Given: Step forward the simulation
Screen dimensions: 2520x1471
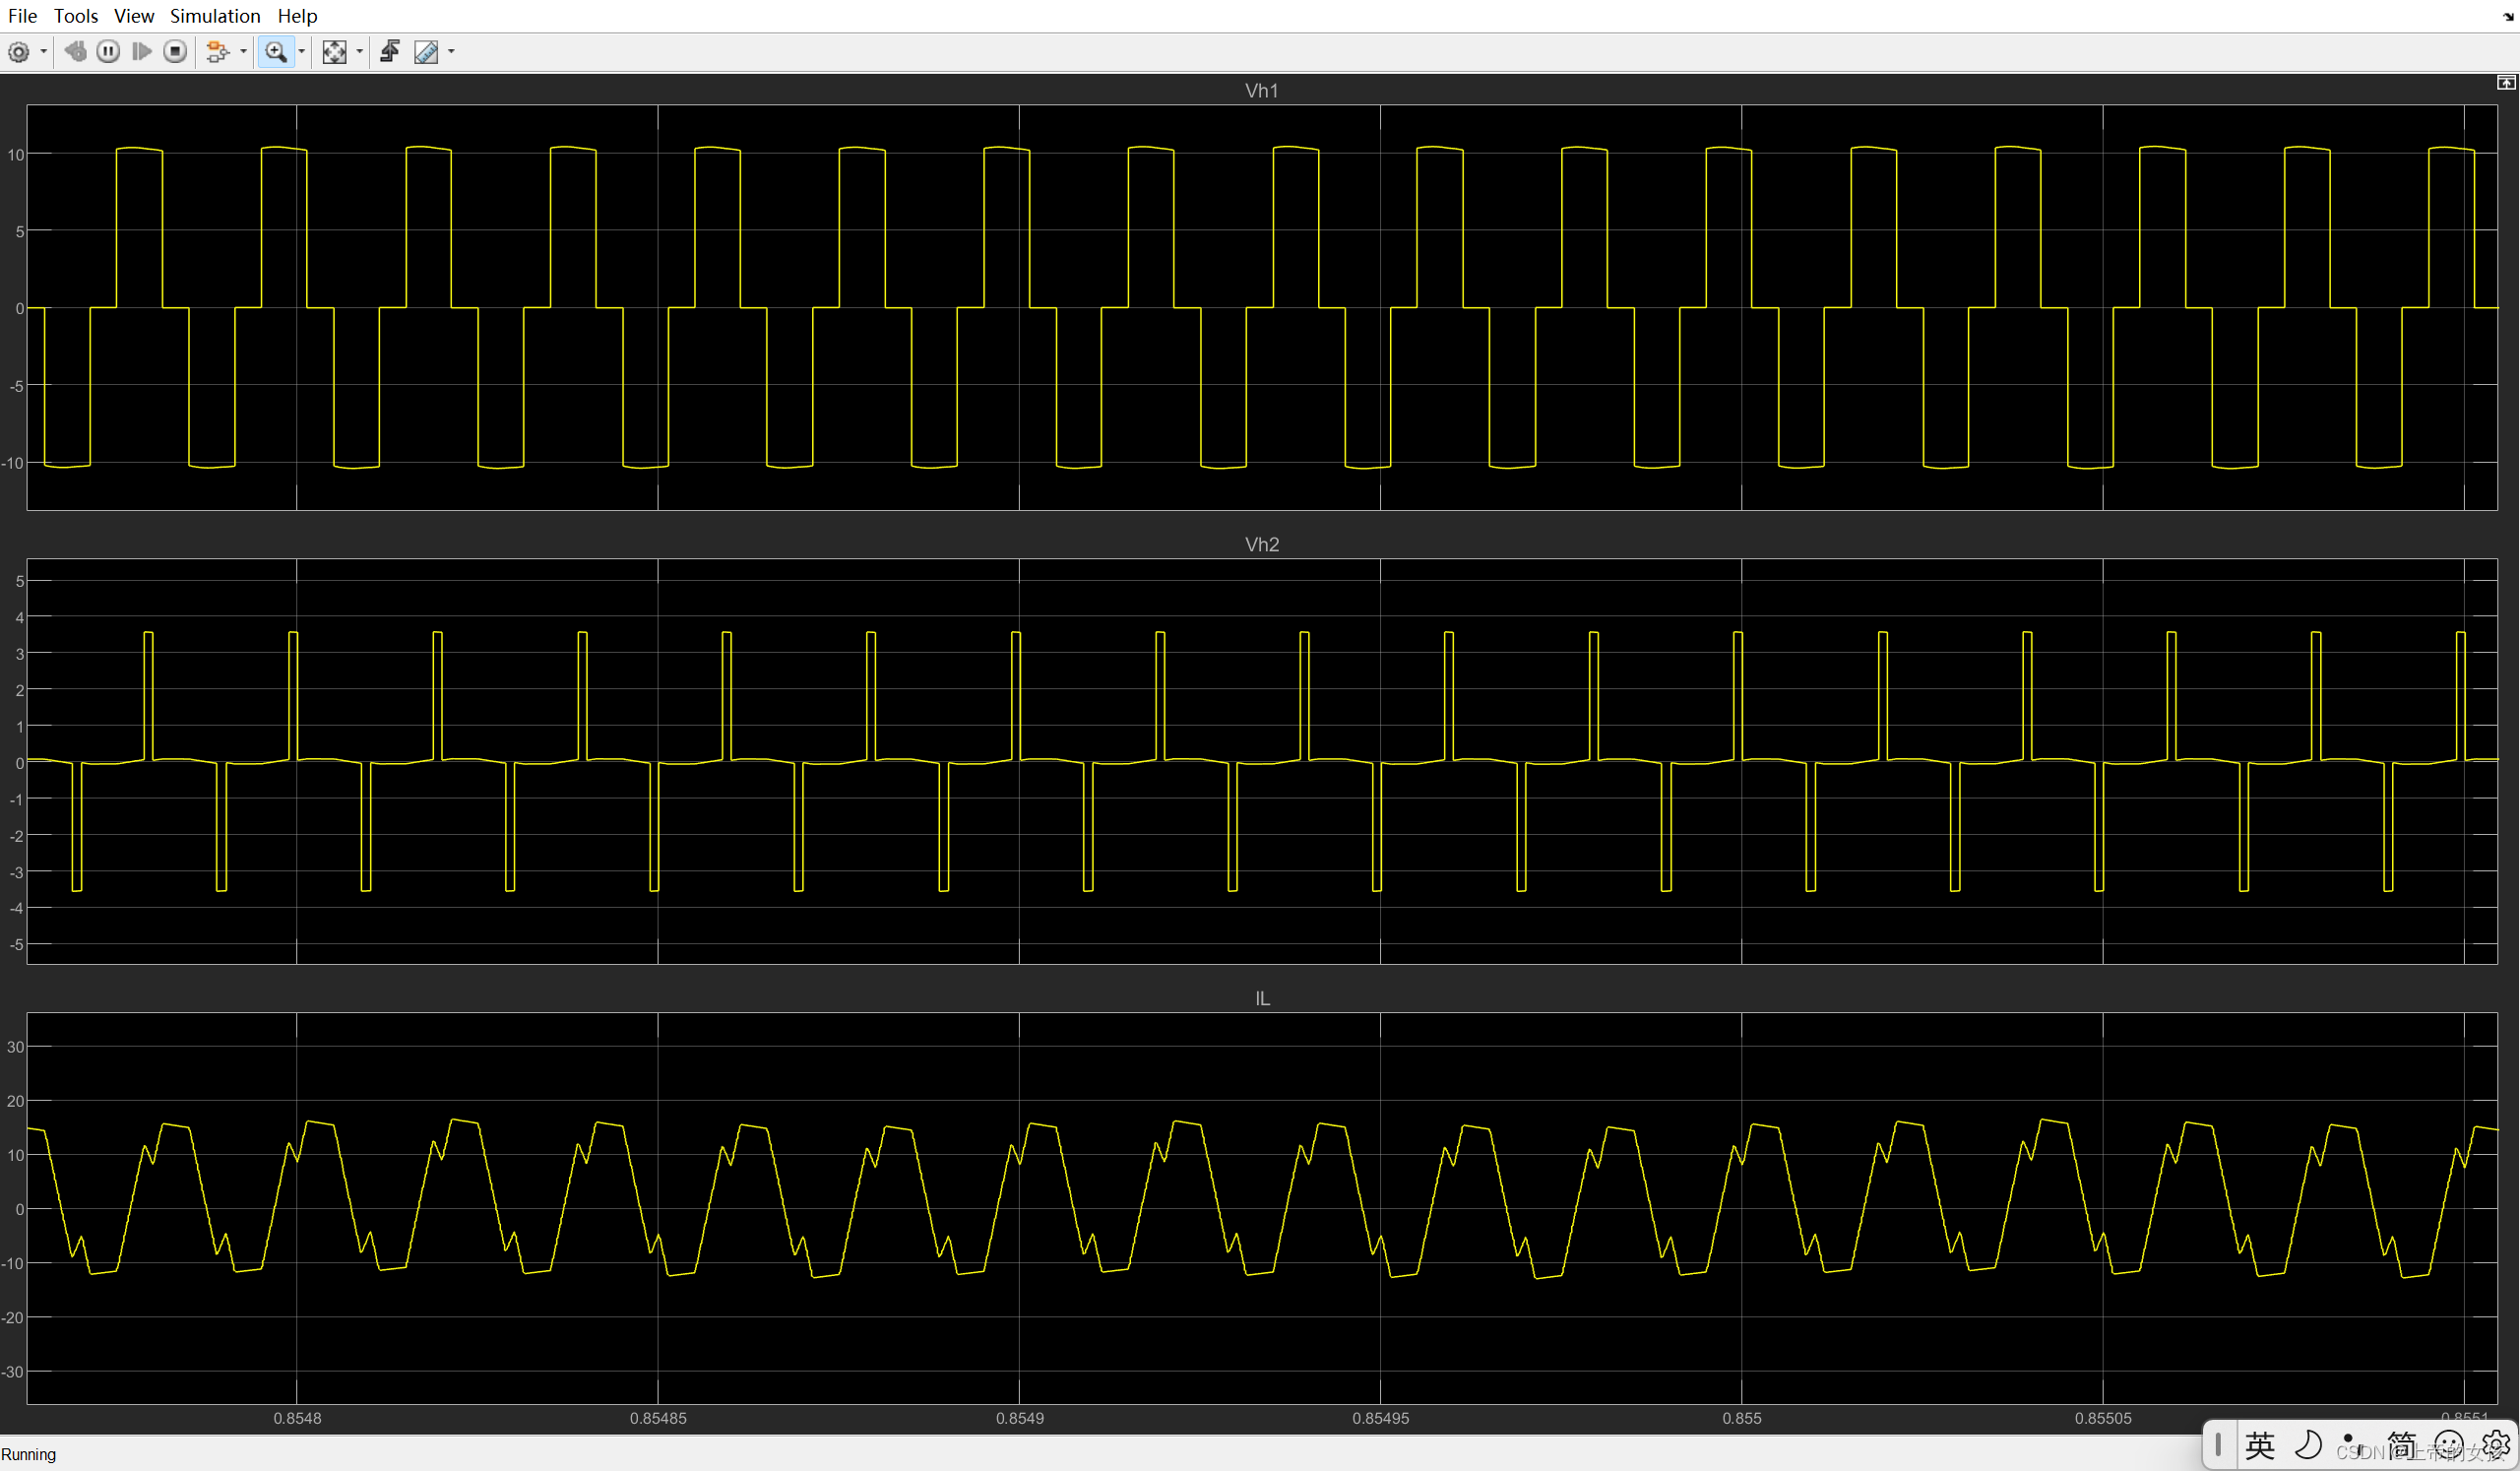Looking at the screenshot, I should coord(141,52).
